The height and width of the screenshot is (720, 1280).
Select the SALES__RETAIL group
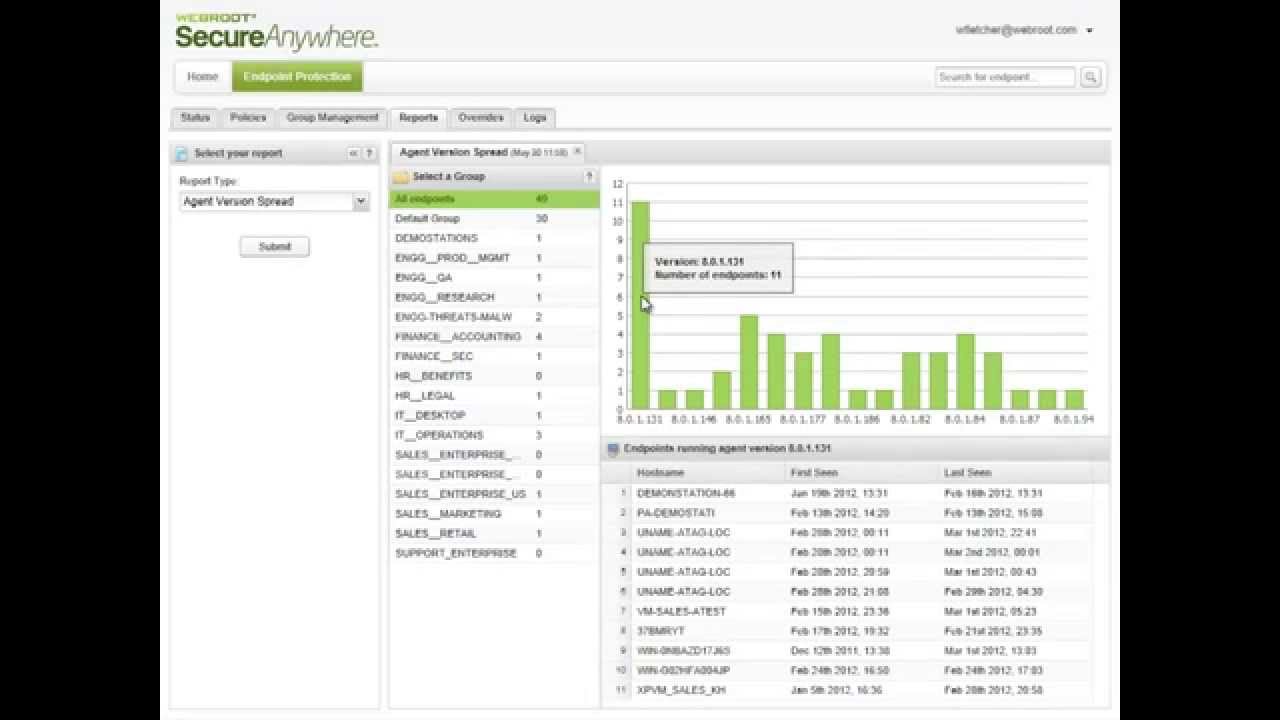coord(495,534)
